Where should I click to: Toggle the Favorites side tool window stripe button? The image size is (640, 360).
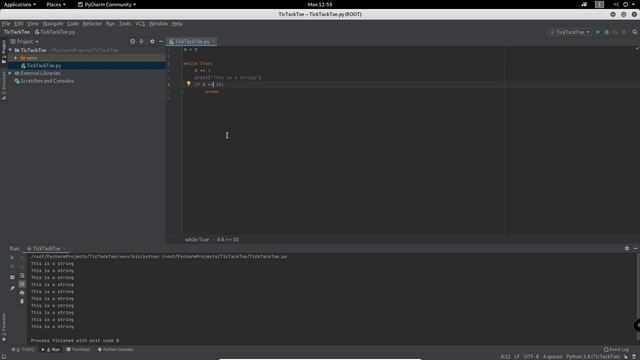pyautogui.click(x=4, y=327)
